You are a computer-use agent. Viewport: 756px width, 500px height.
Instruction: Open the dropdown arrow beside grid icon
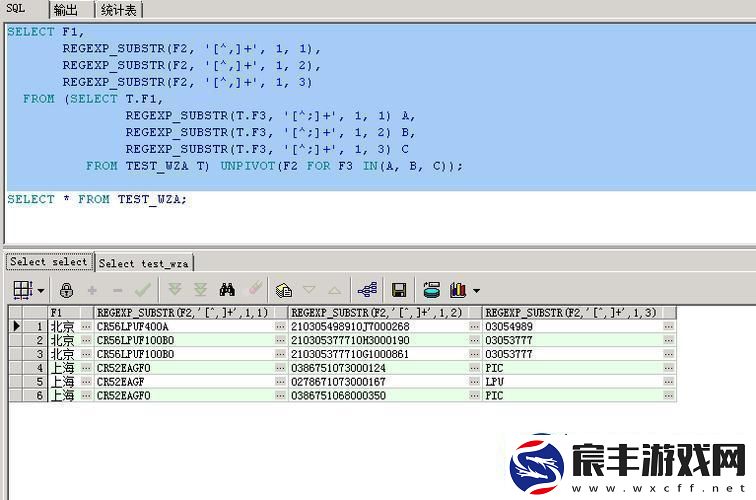pos(41,290)
